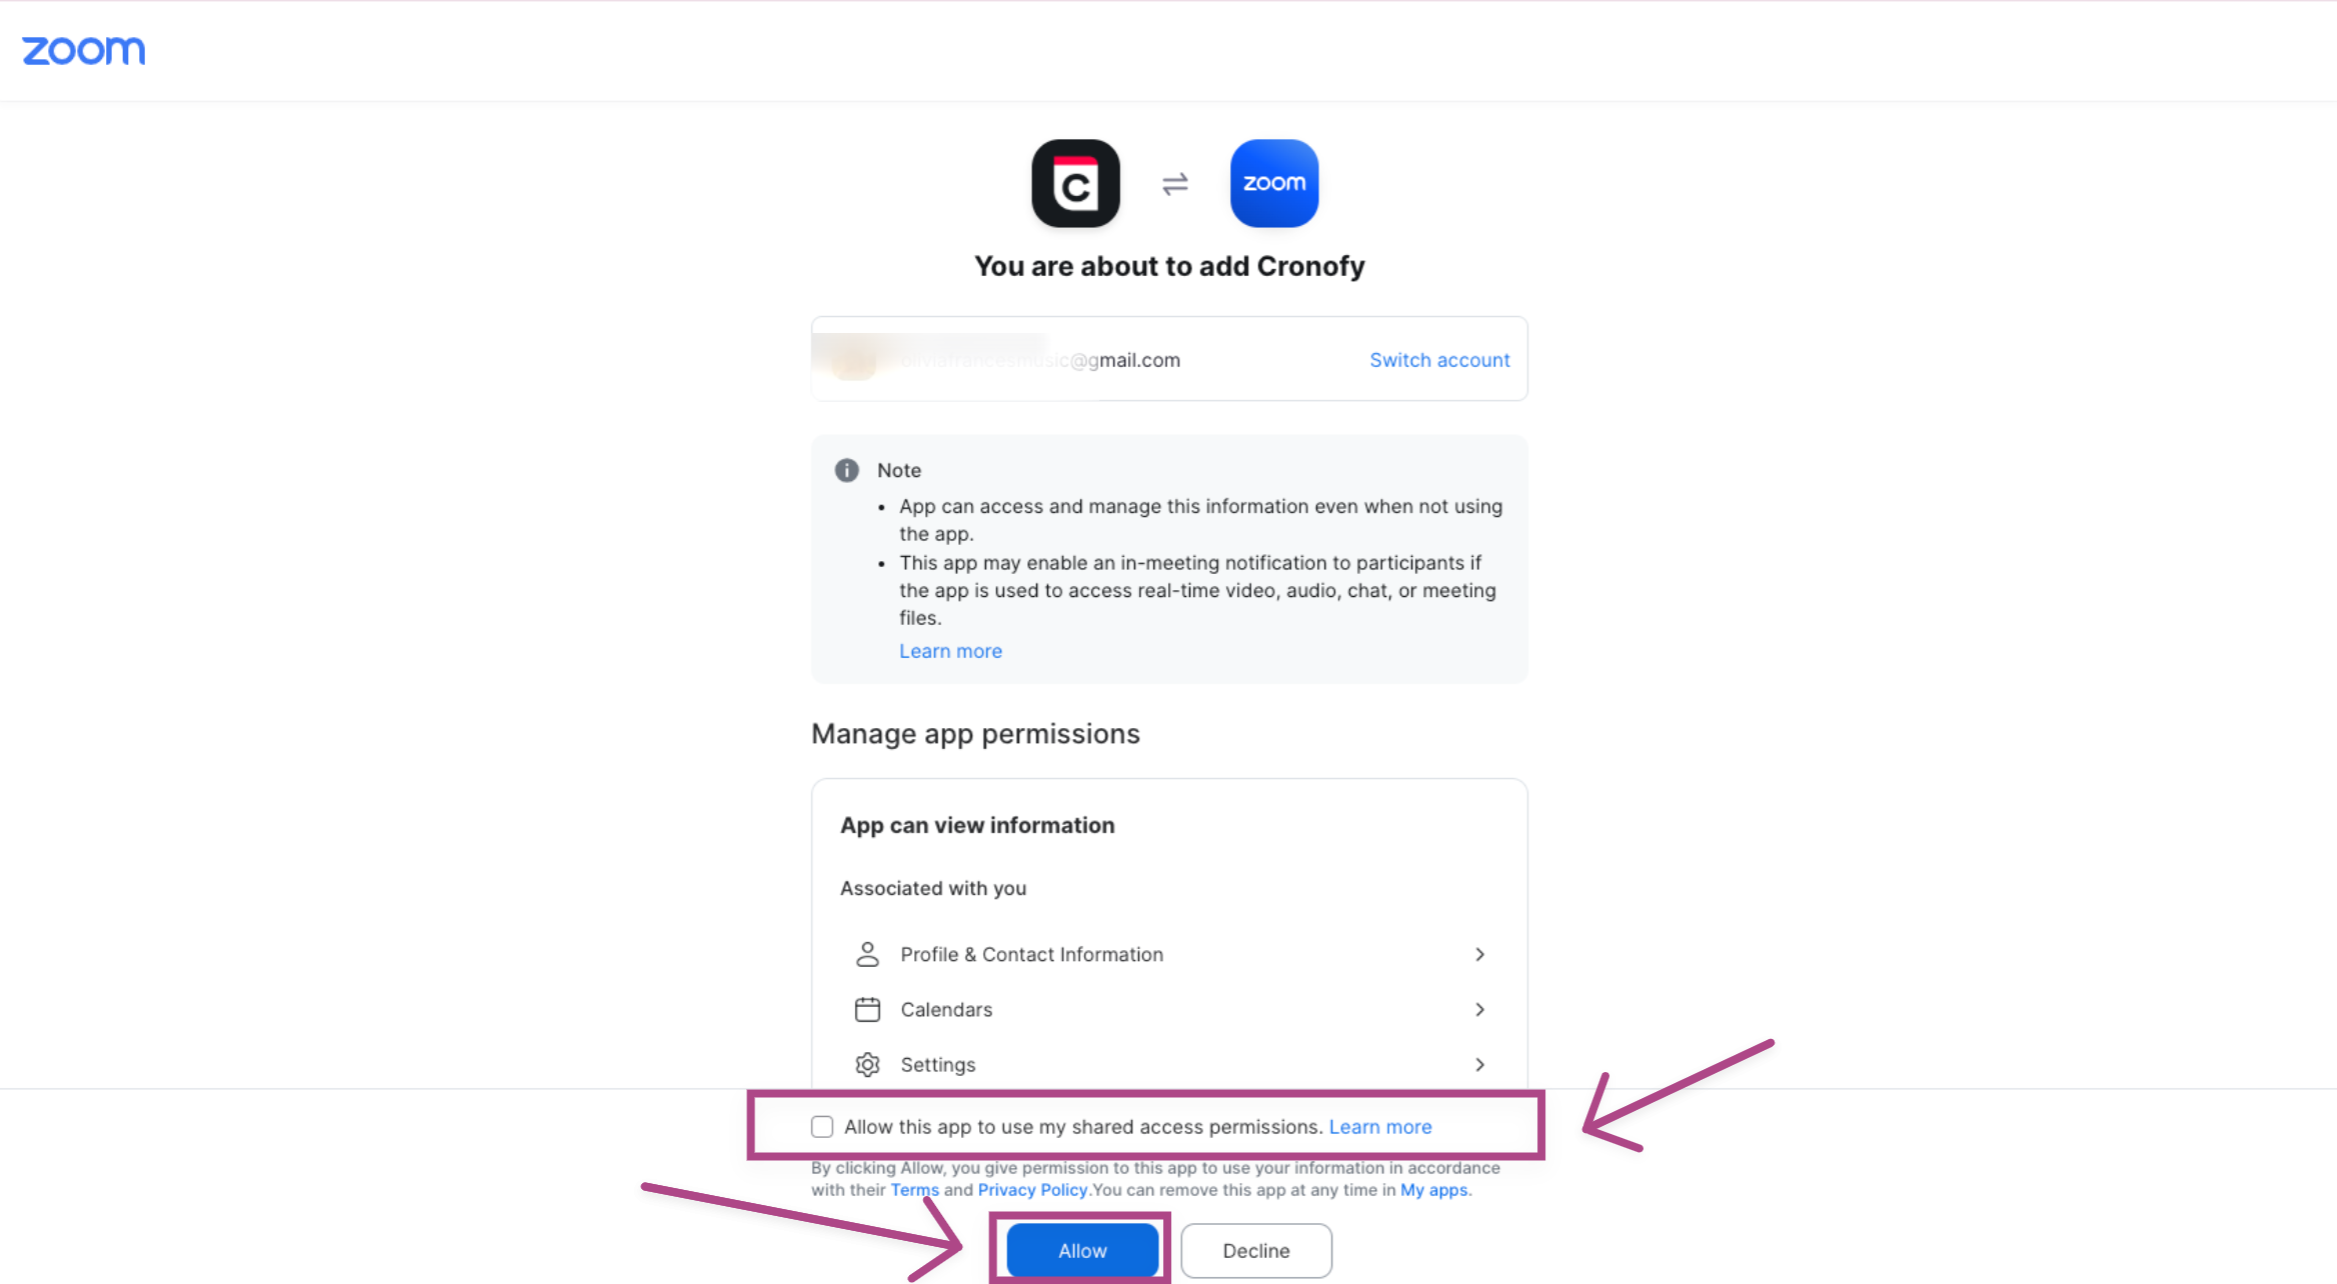Click the blue Zoom app icon

[x=1274, y=183]
